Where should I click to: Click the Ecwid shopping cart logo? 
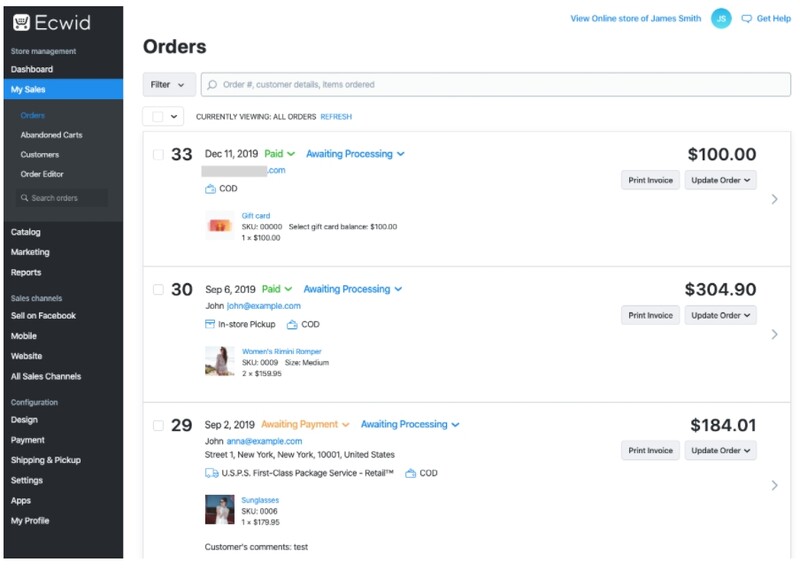pos(21,22)
